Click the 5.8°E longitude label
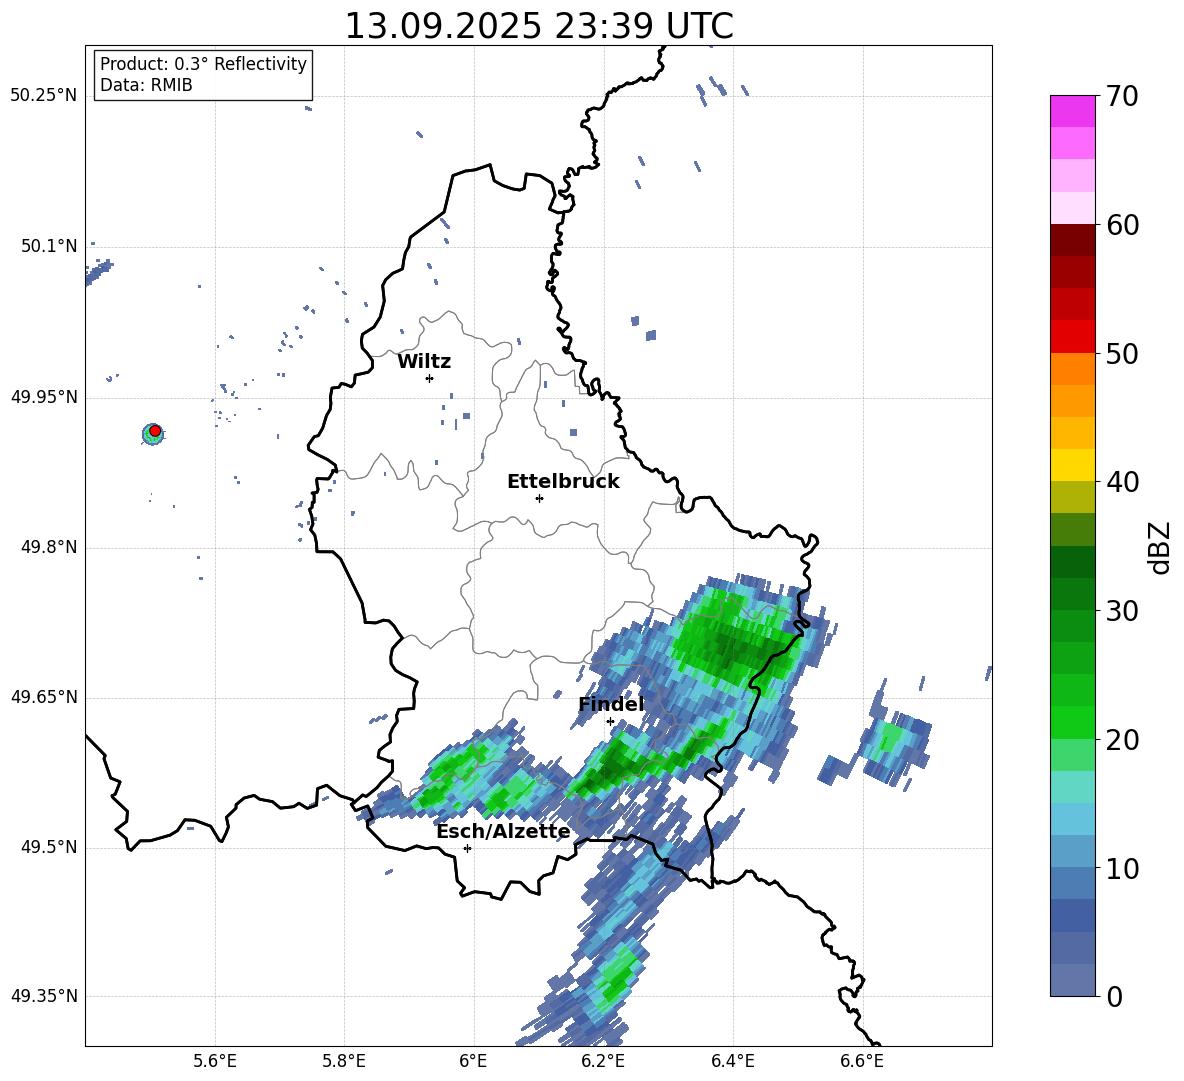1184x1081 pixels. 344,1061
